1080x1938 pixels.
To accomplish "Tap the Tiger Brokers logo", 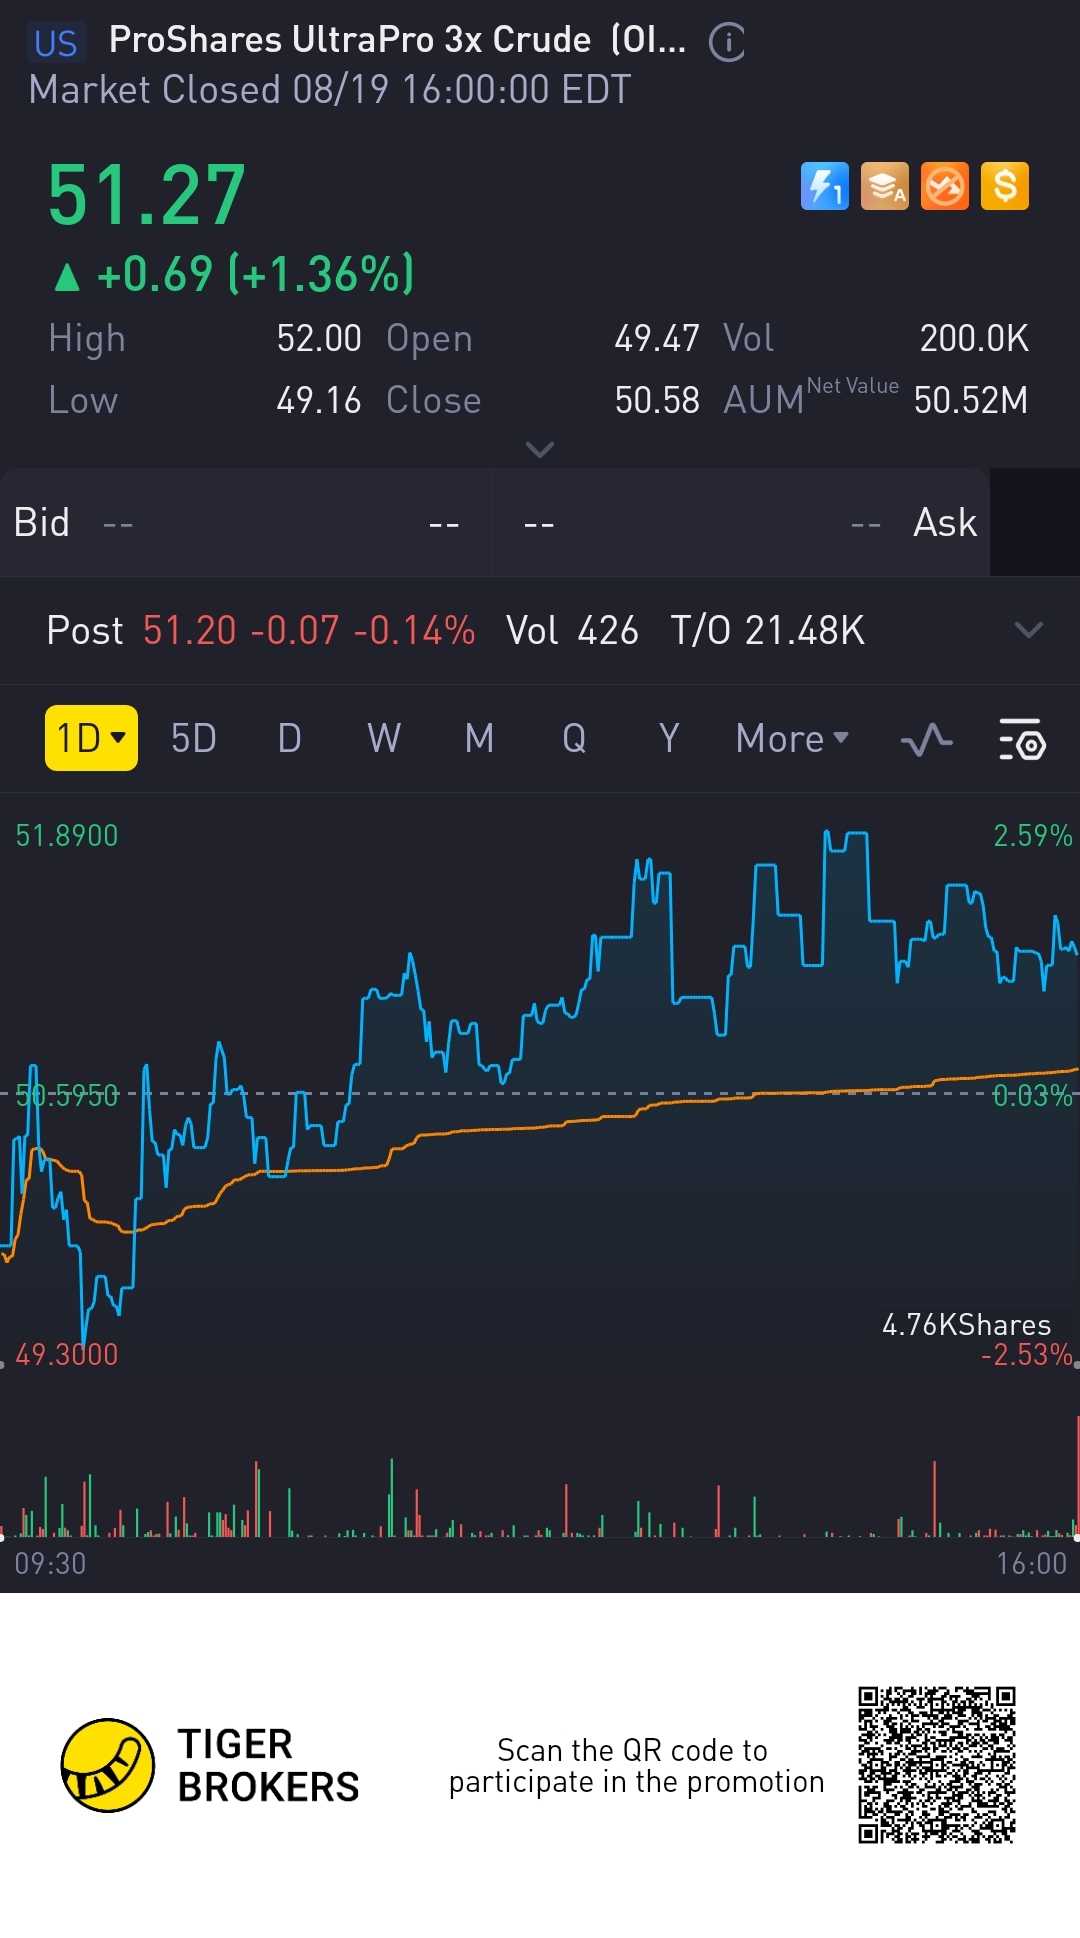I will pos(108,1765).
